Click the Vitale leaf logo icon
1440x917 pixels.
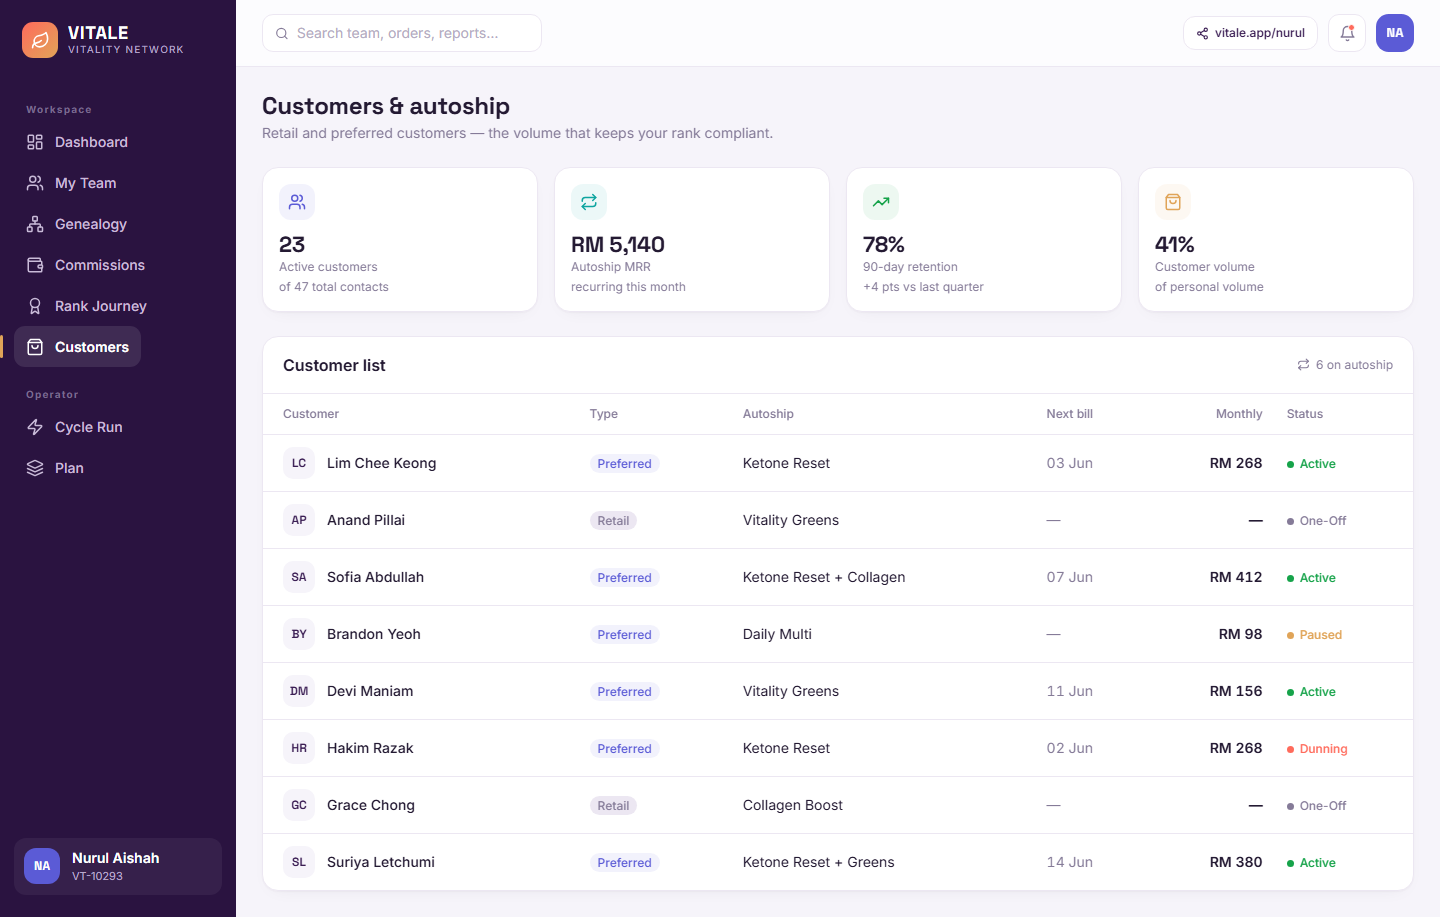point(40,40)
